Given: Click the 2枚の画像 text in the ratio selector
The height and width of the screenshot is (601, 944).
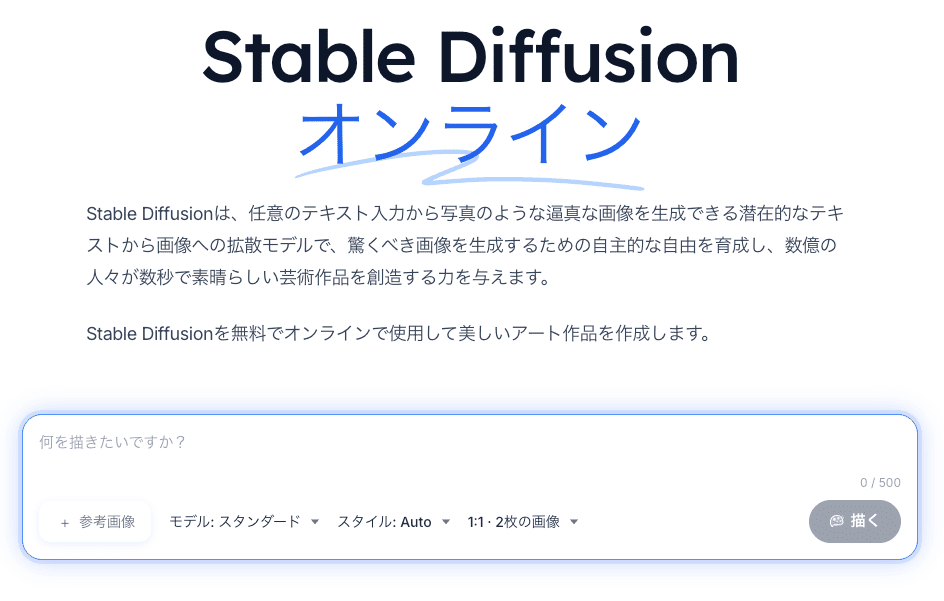Looking at the screenshot, I should click(531, 522).
